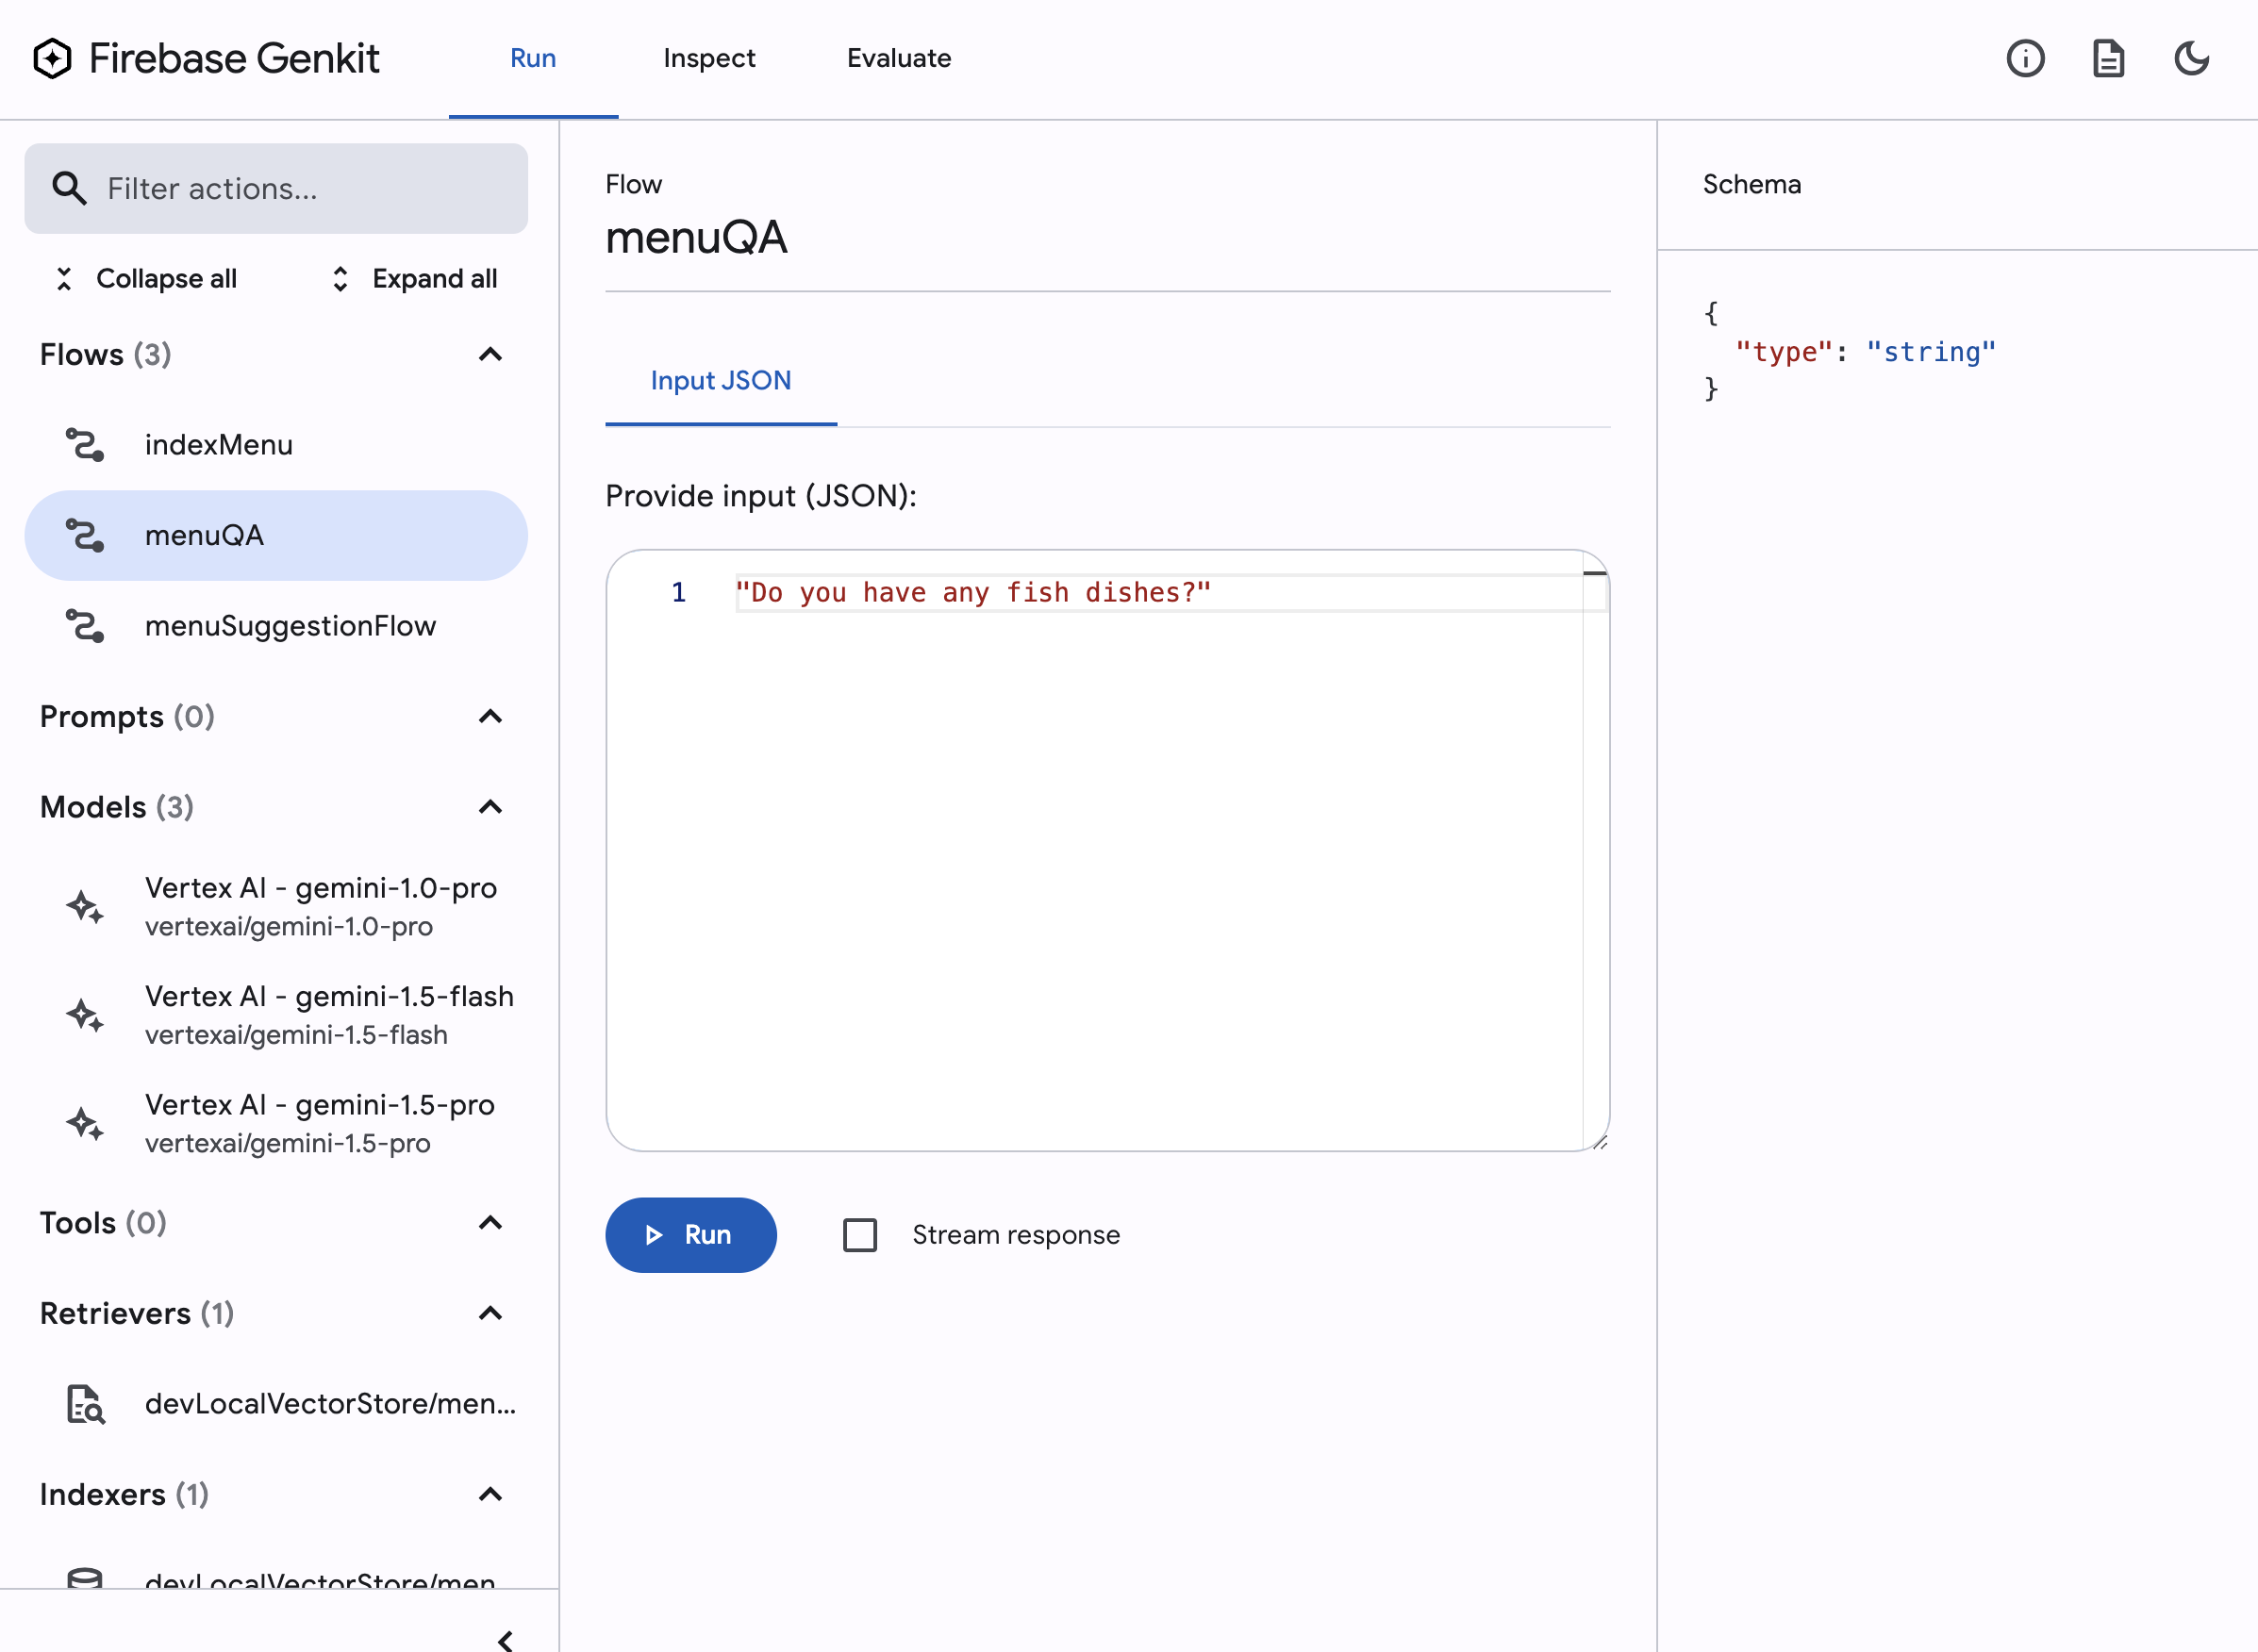Open Vertex AI gemini-1.5-pro model
Image resolution: width=2258 pixels, height=1652 pixels.
[x=276, y=1123]
